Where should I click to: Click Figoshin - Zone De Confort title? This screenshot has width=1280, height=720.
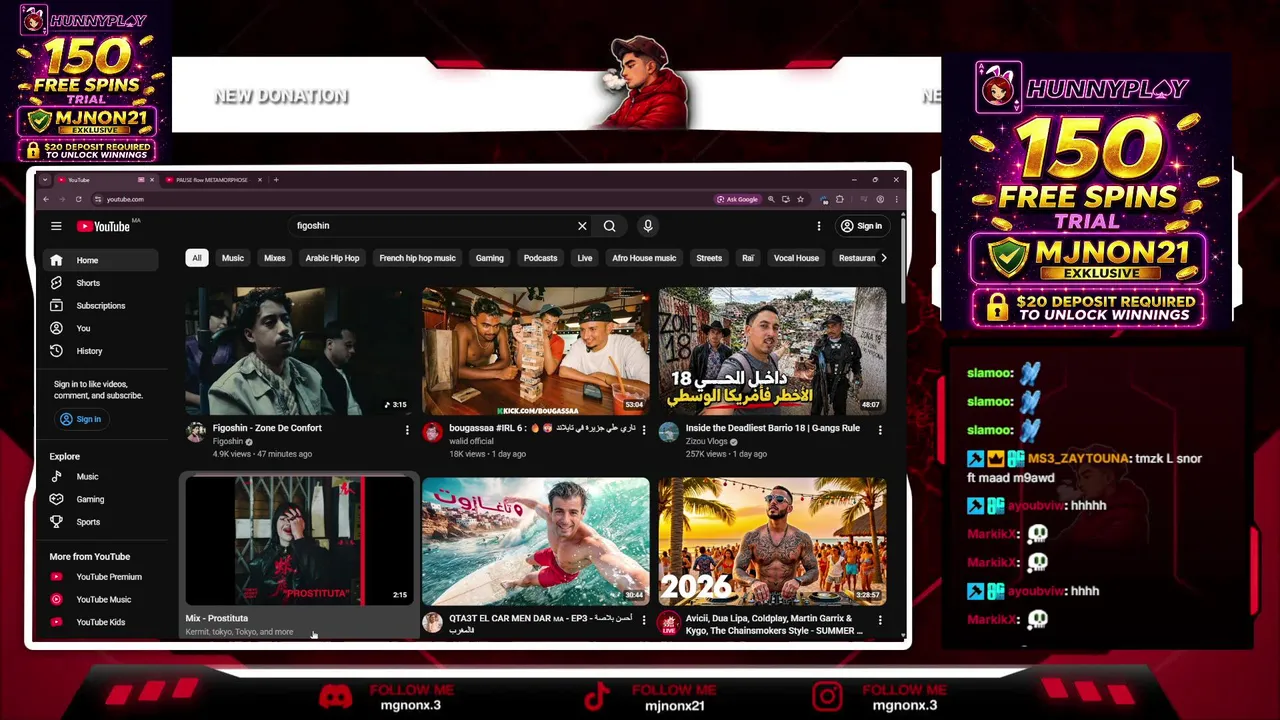click(267, 428)
